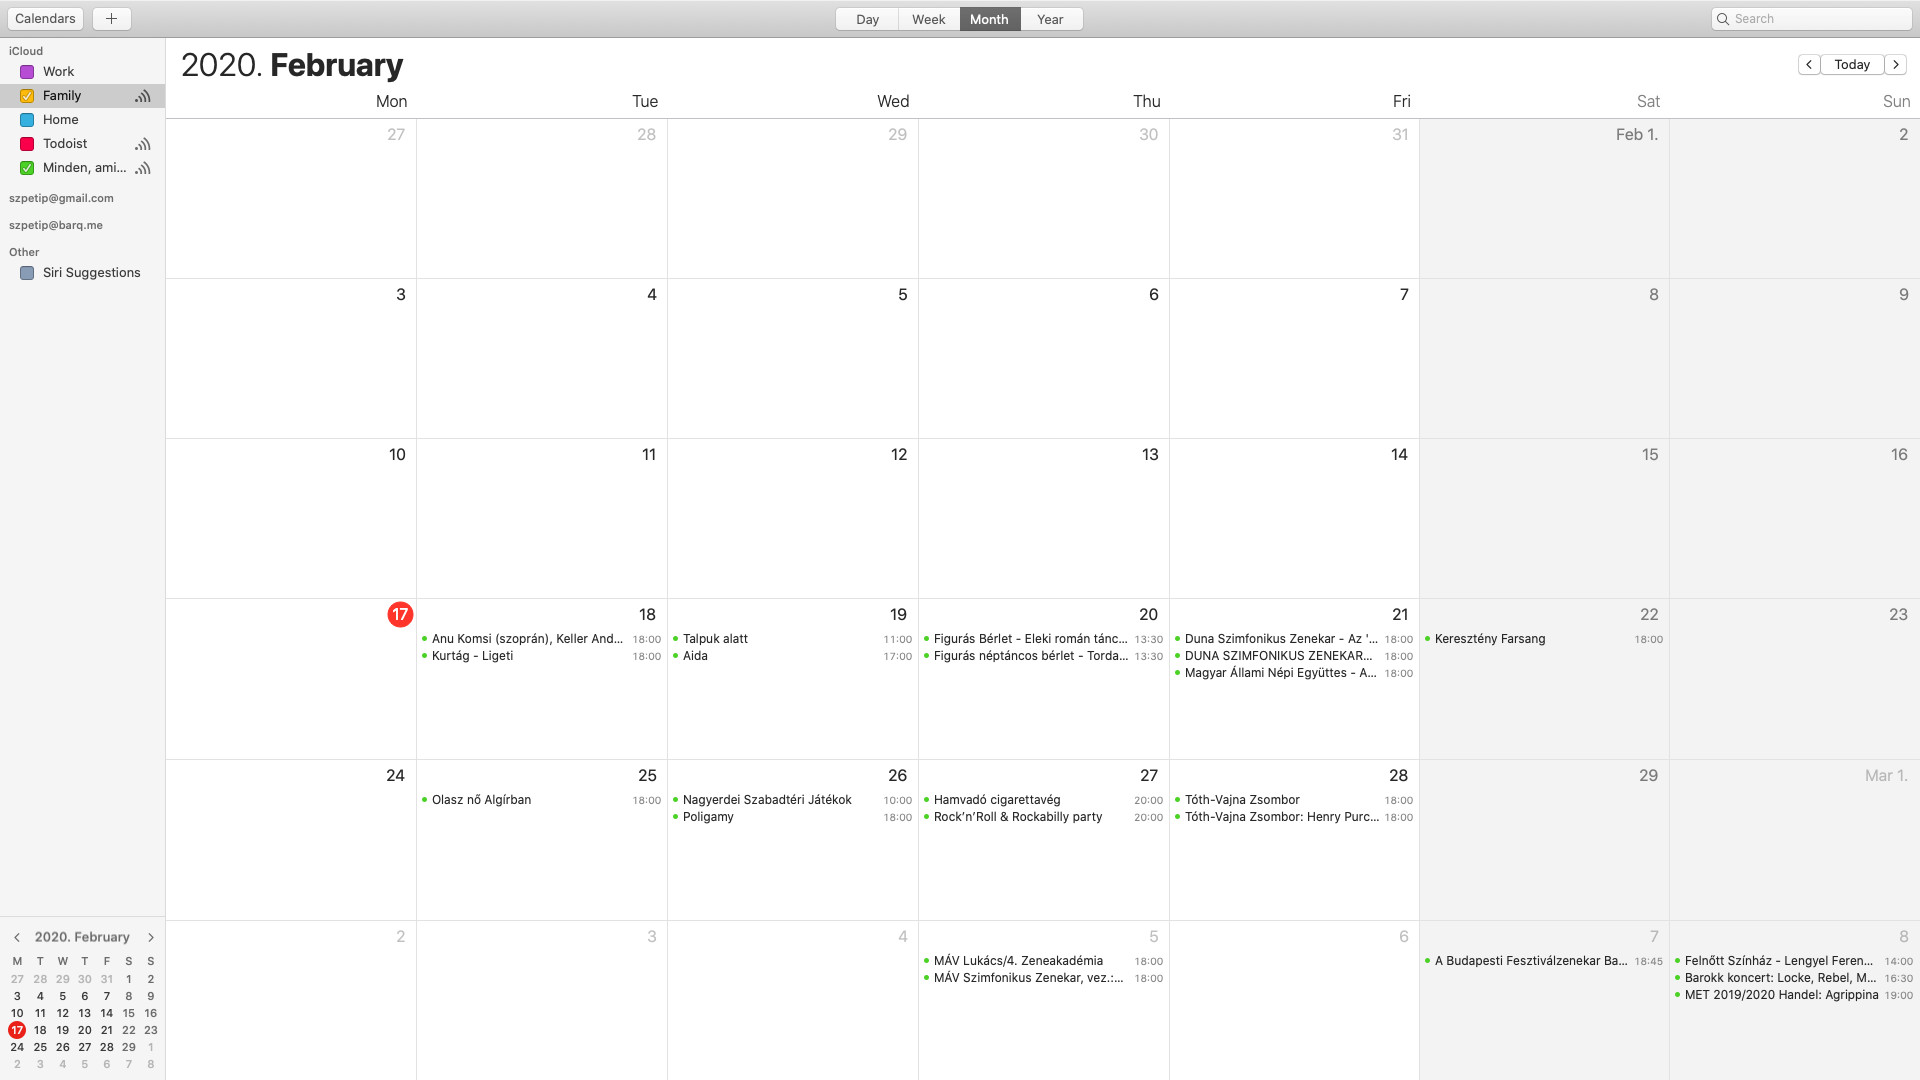Click the plus button to add event
Screen dimensions: 1920x1080
111,19
